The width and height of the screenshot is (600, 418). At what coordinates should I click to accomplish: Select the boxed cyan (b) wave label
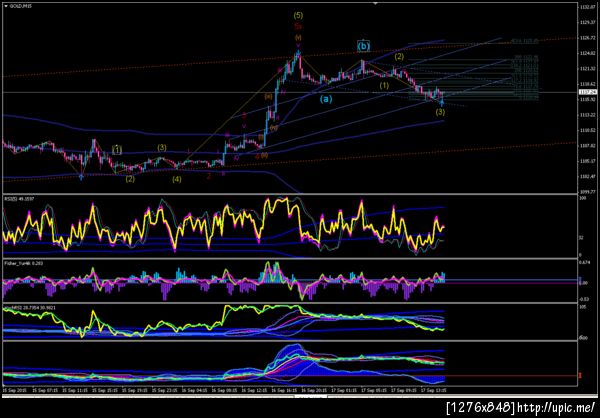[364, 46]
